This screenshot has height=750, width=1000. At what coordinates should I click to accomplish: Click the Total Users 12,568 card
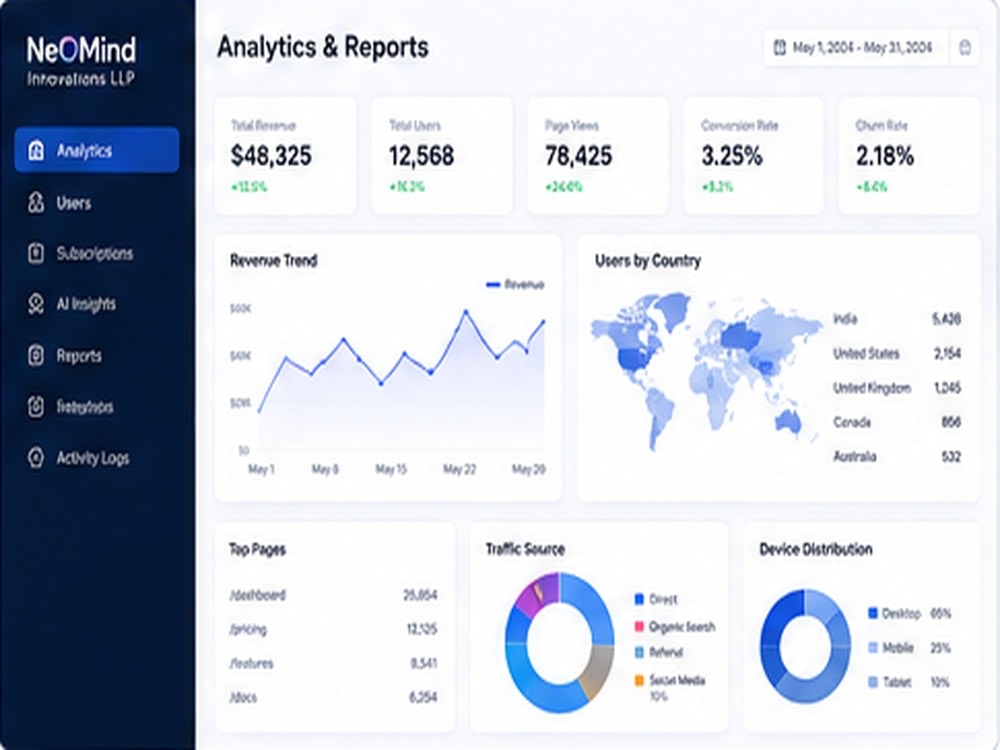pos(441,156)
